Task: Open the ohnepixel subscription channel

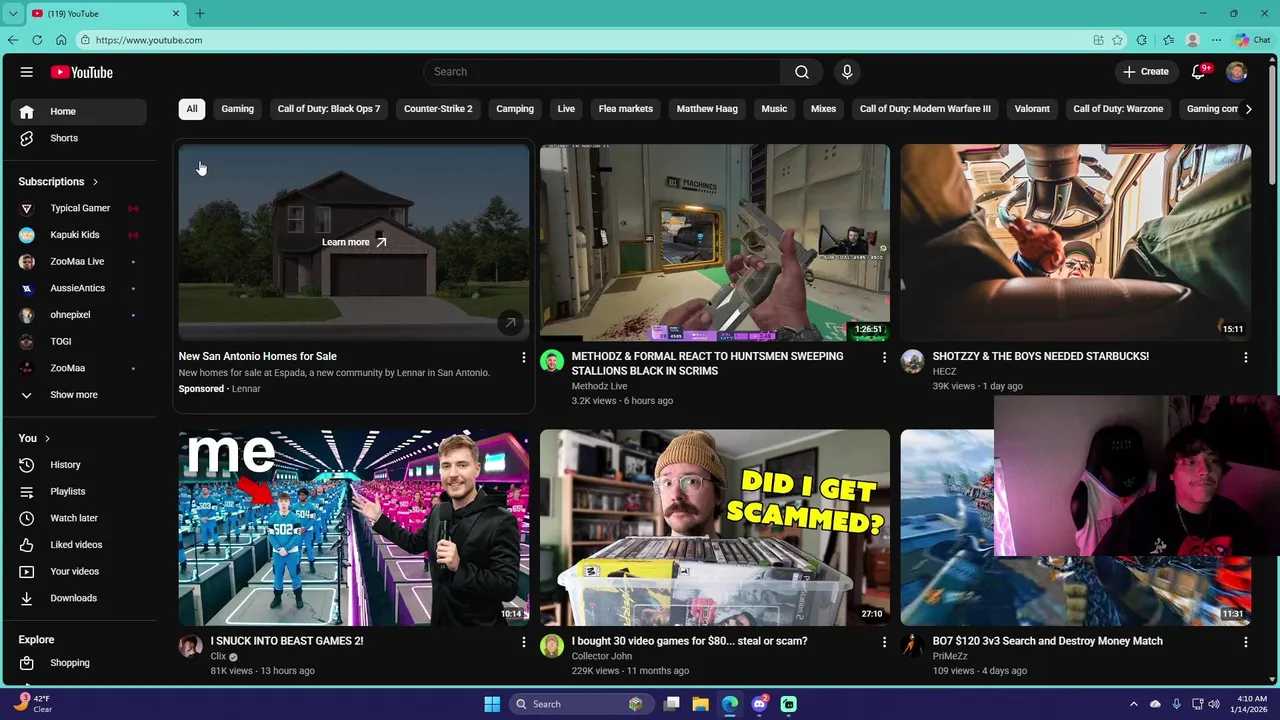Action: pos(79,315)
